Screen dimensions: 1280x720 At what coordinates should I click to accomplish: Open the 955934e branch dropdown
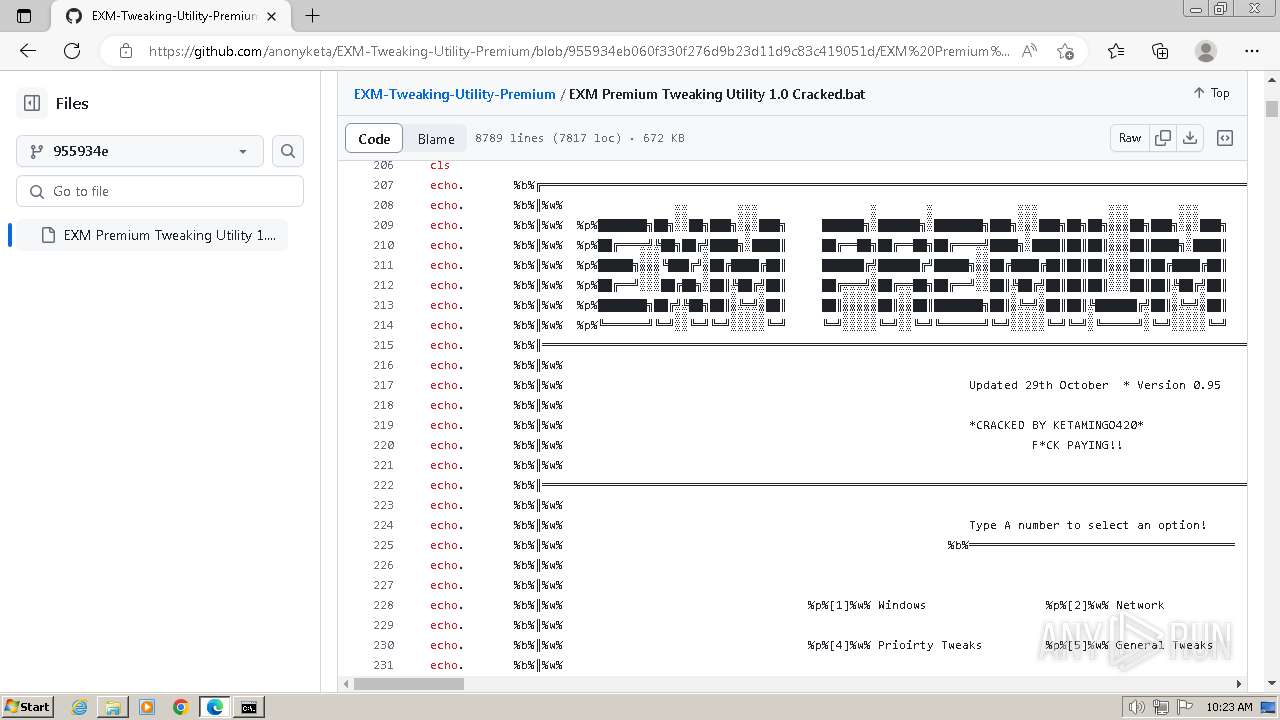tap(140, 151)
